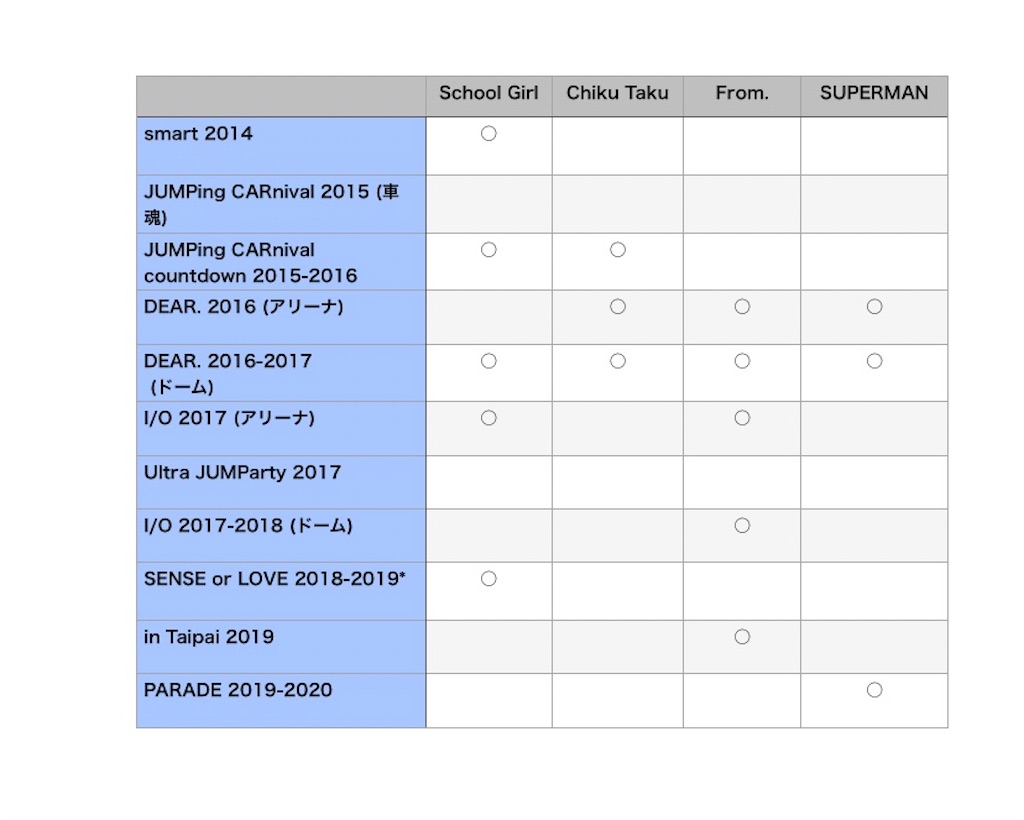1024x820 pixels.
Task: Click From. circle in I/O 2017-2018 dome row
Action: 742,526
